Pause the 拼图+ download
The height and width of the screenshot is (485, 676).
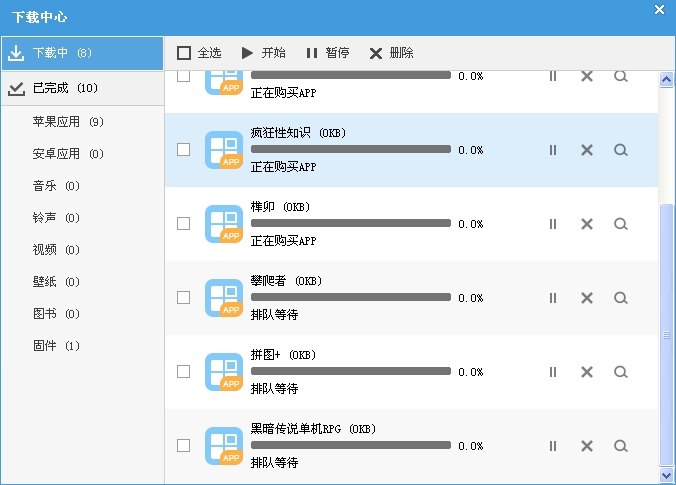click(x=553, y=372)
